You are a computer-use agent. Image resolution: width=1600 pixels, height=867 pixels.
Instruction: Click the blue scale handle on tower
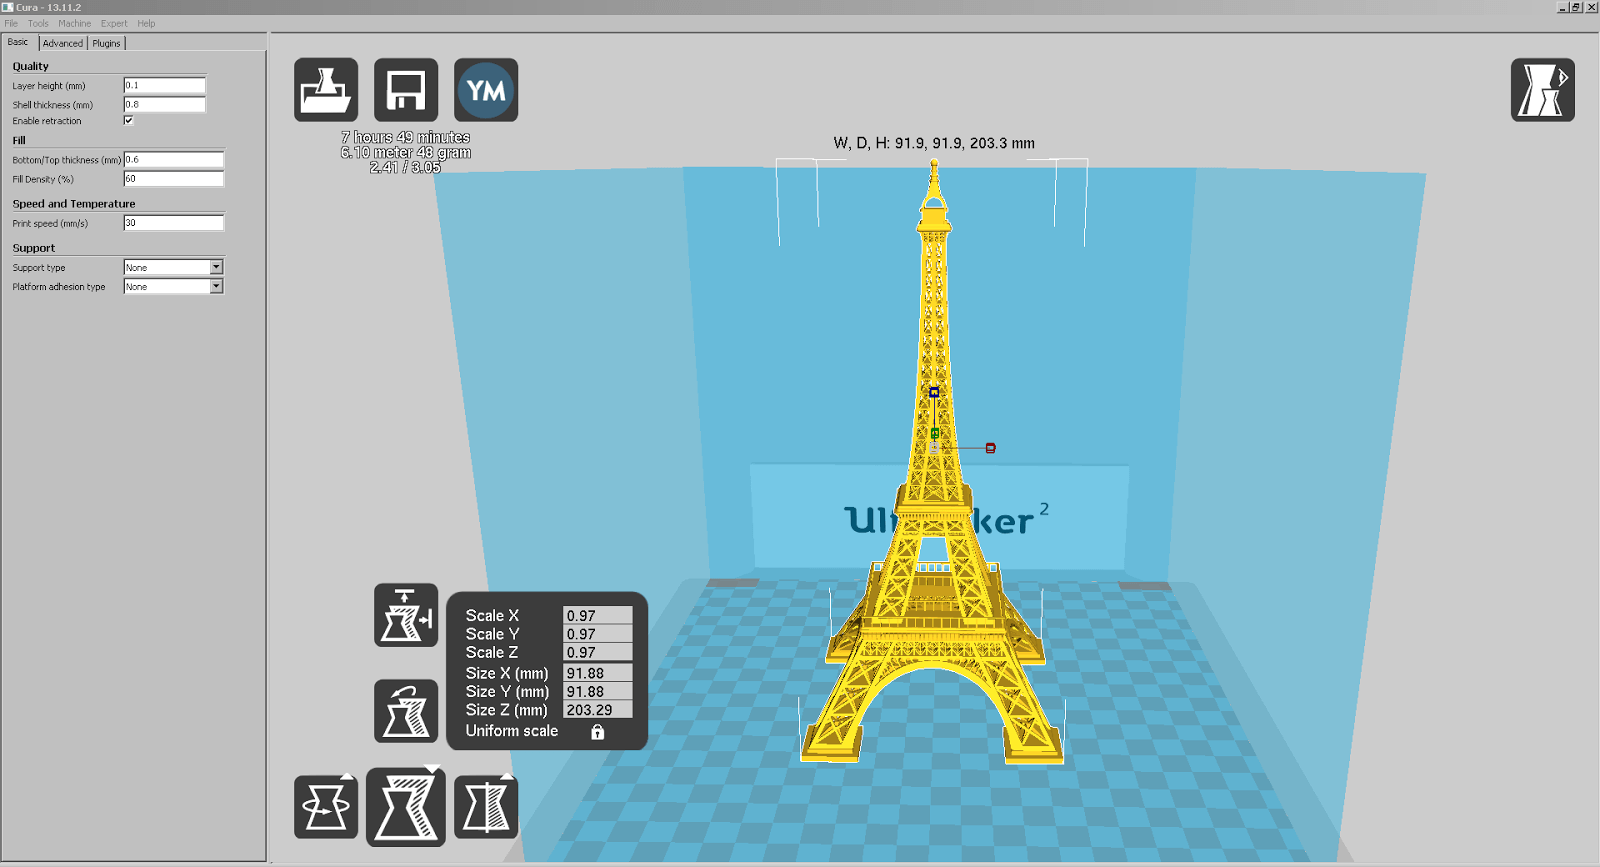click(934, 392)
